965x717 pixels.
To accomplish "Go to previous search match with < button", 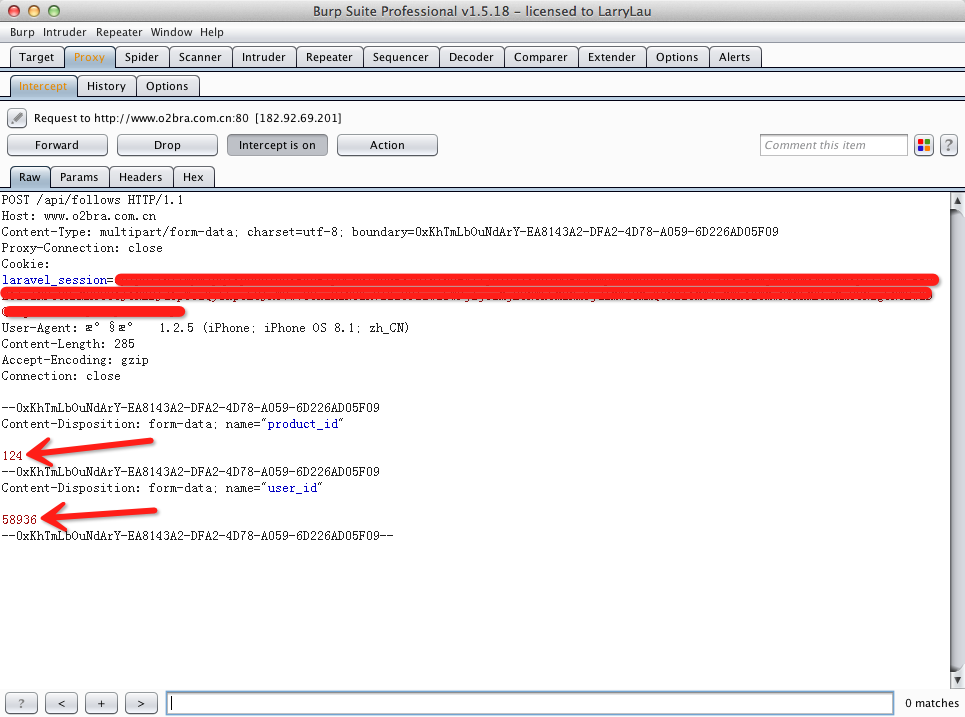I will point(62,703).
